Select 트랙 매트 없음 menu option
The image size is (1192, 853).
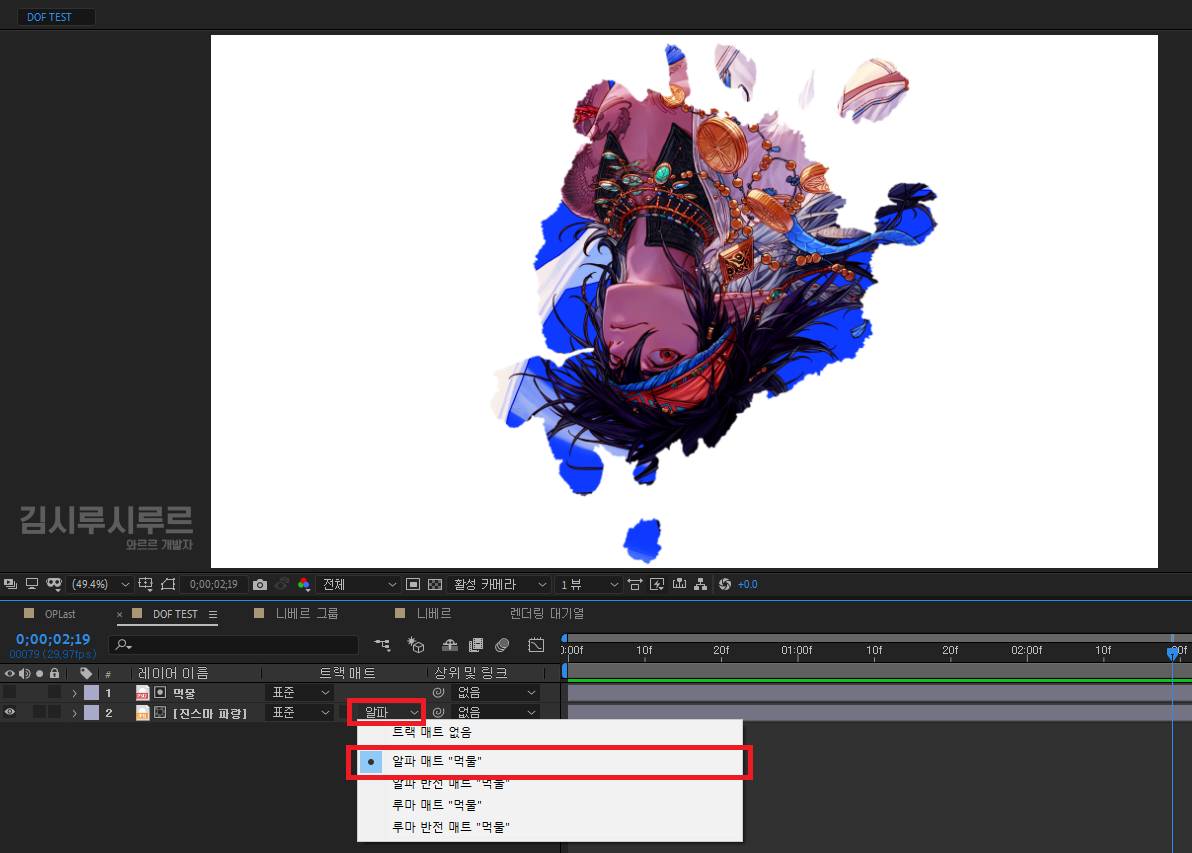click(550, 732)
